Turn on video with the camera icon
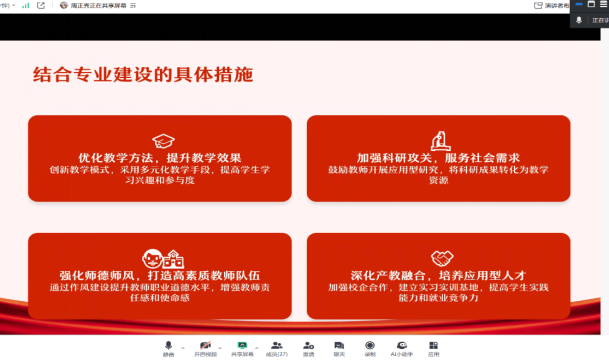Image resolution: width=609 pixels, height=361 pixels. [x=205, y=348]
